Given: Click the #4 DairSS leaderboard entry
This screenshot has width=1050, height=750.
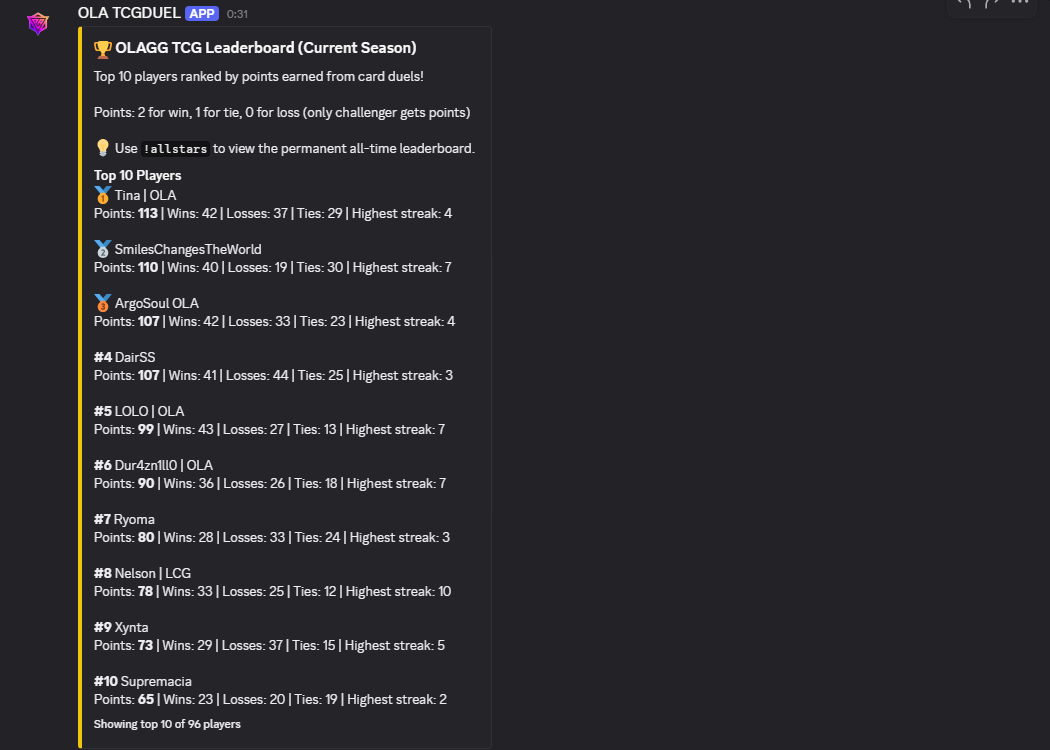Looking at the screenshot, I should coord(125,357).
